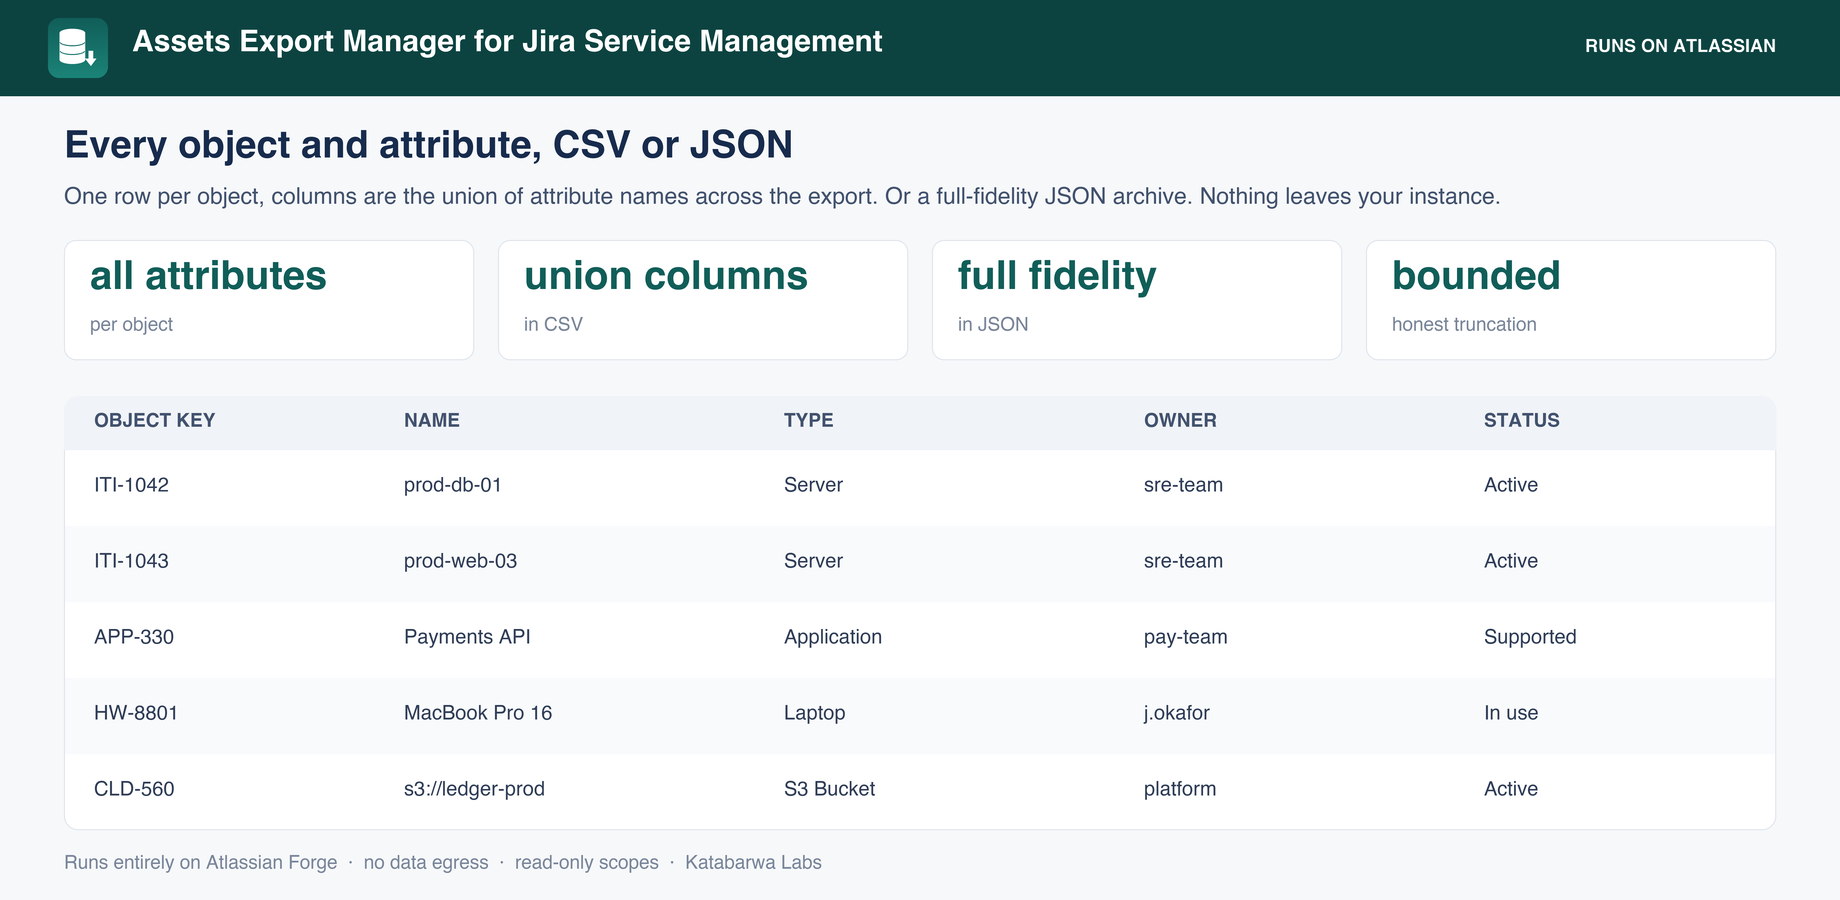
Task: Click the pay-team owner cell
Action: pos(1186,637)
